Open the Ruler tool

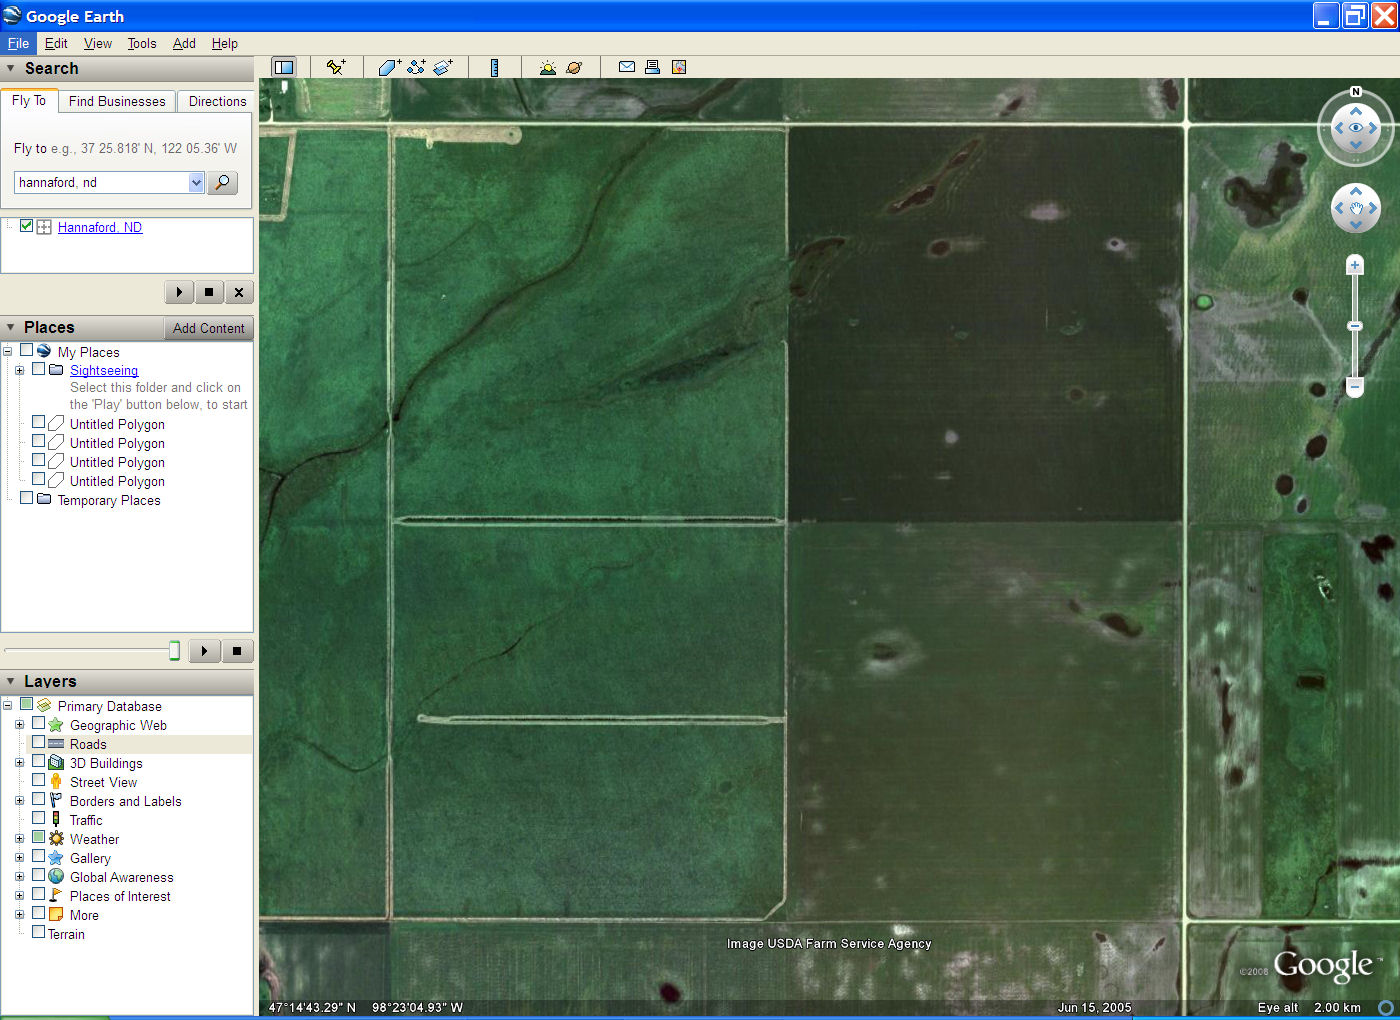click(x=494, y=67)
